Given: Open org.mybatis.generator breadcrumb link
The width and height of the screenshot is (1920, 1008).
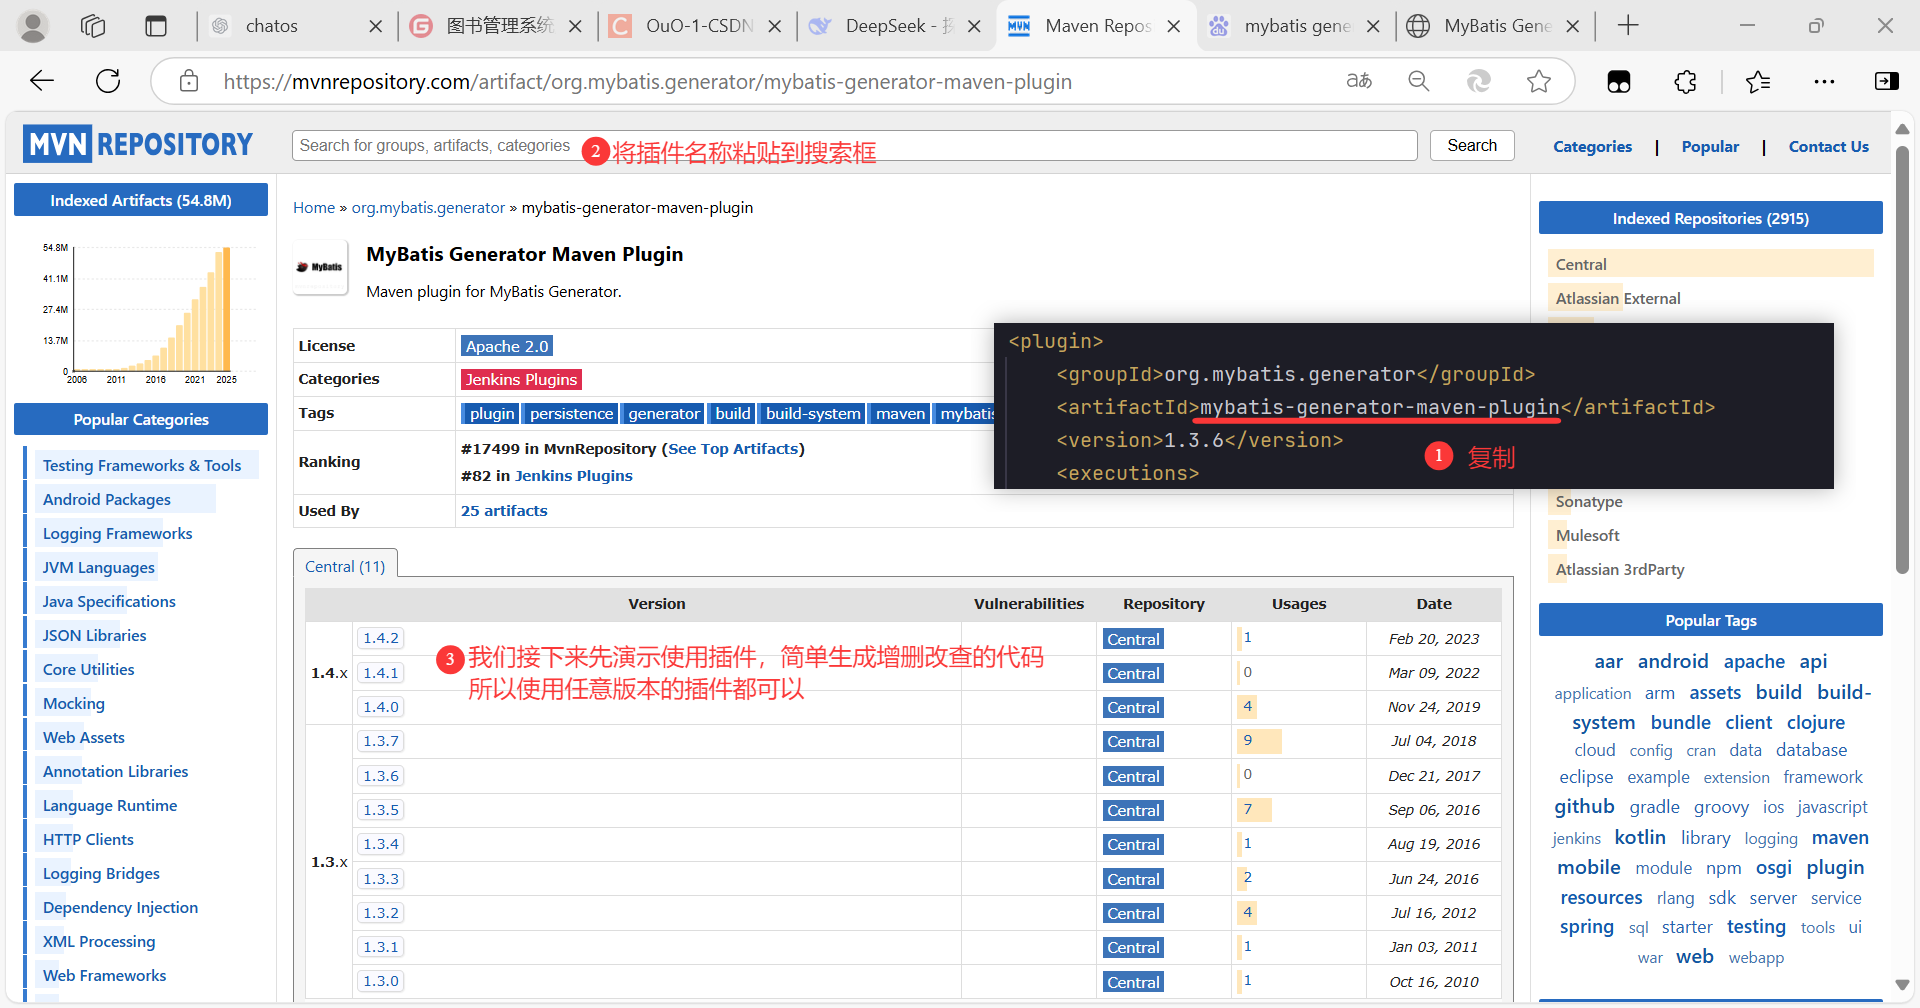Looking at the screenshot, I should pos(428,207).
